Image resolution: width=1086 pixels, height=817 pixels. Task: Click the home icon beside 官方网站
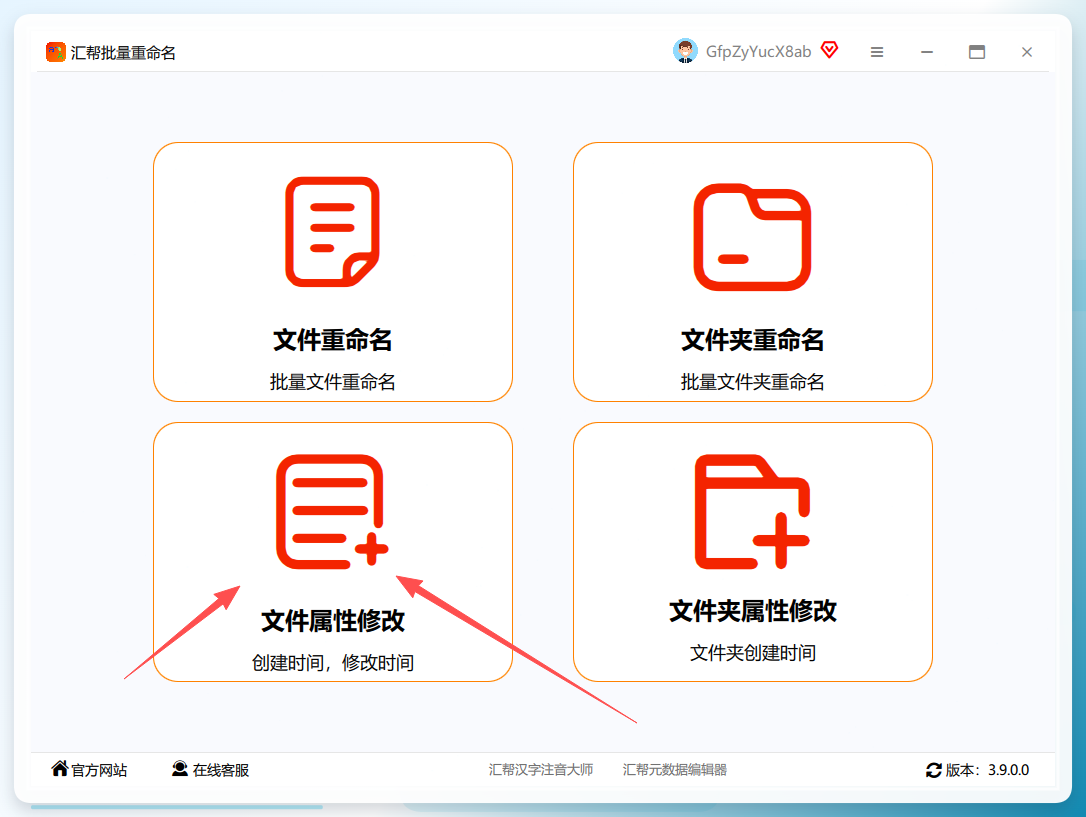click(x=60, y=769)
